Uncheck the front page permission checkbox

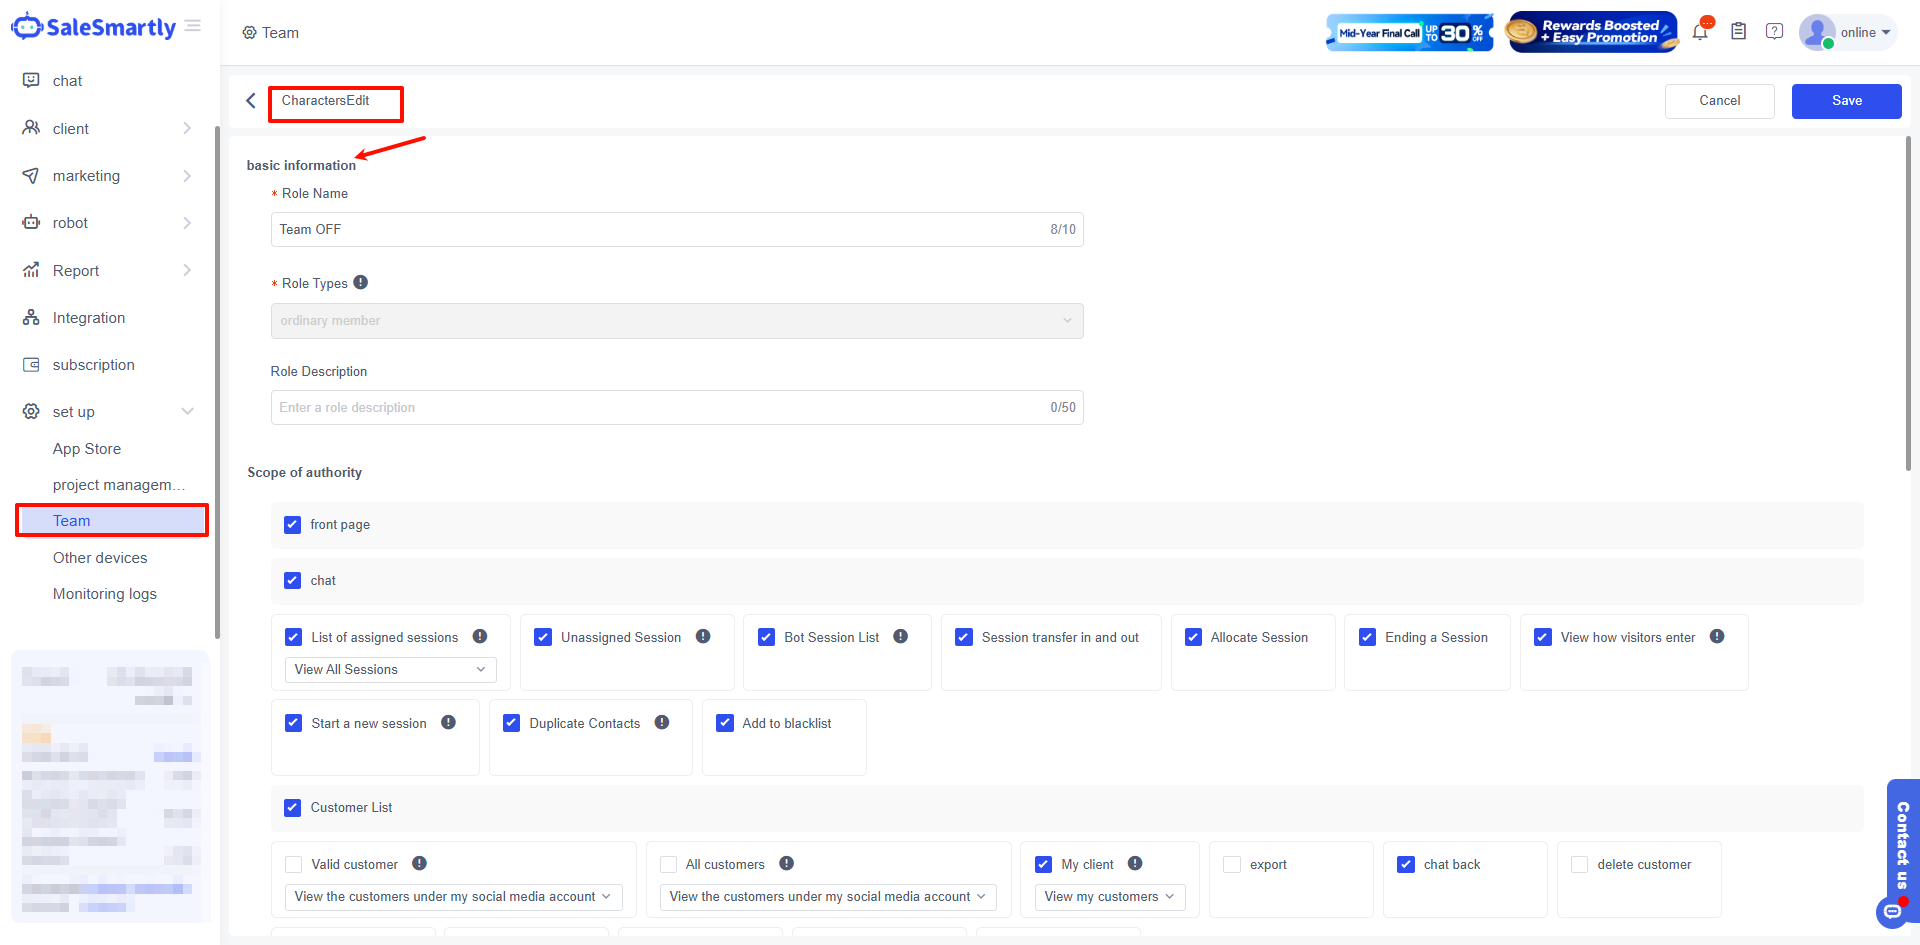click(292, 525)
